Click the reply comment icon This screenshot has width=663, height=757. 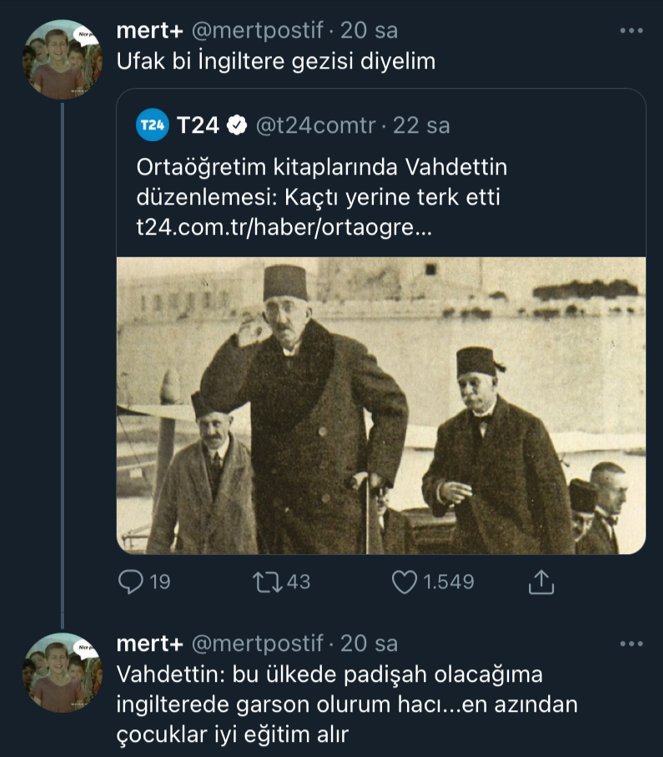pos(131,582)
